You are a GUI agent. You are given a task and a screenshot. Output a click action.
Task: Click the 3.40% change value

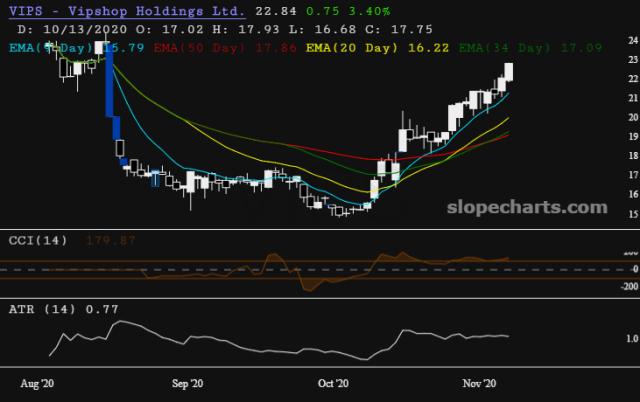[369, 9]
